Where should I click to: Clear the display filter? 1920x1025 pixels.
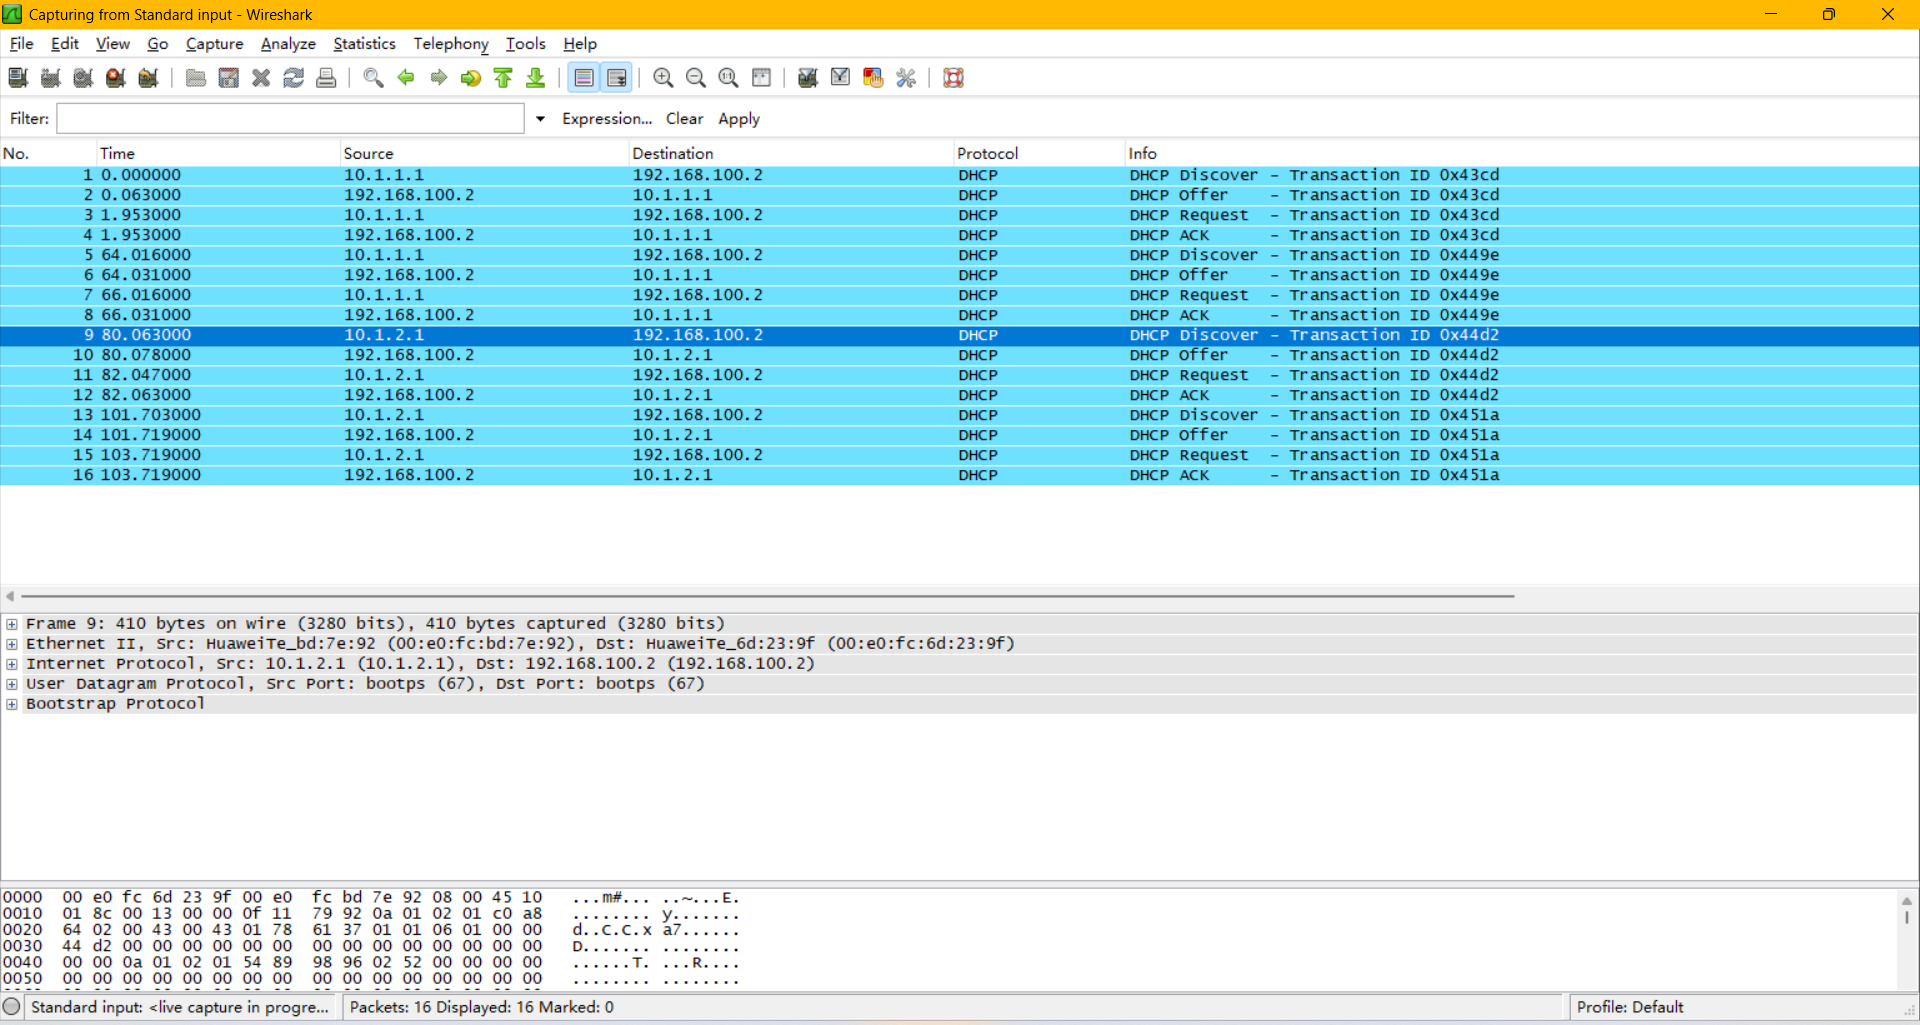coord(684,119)
